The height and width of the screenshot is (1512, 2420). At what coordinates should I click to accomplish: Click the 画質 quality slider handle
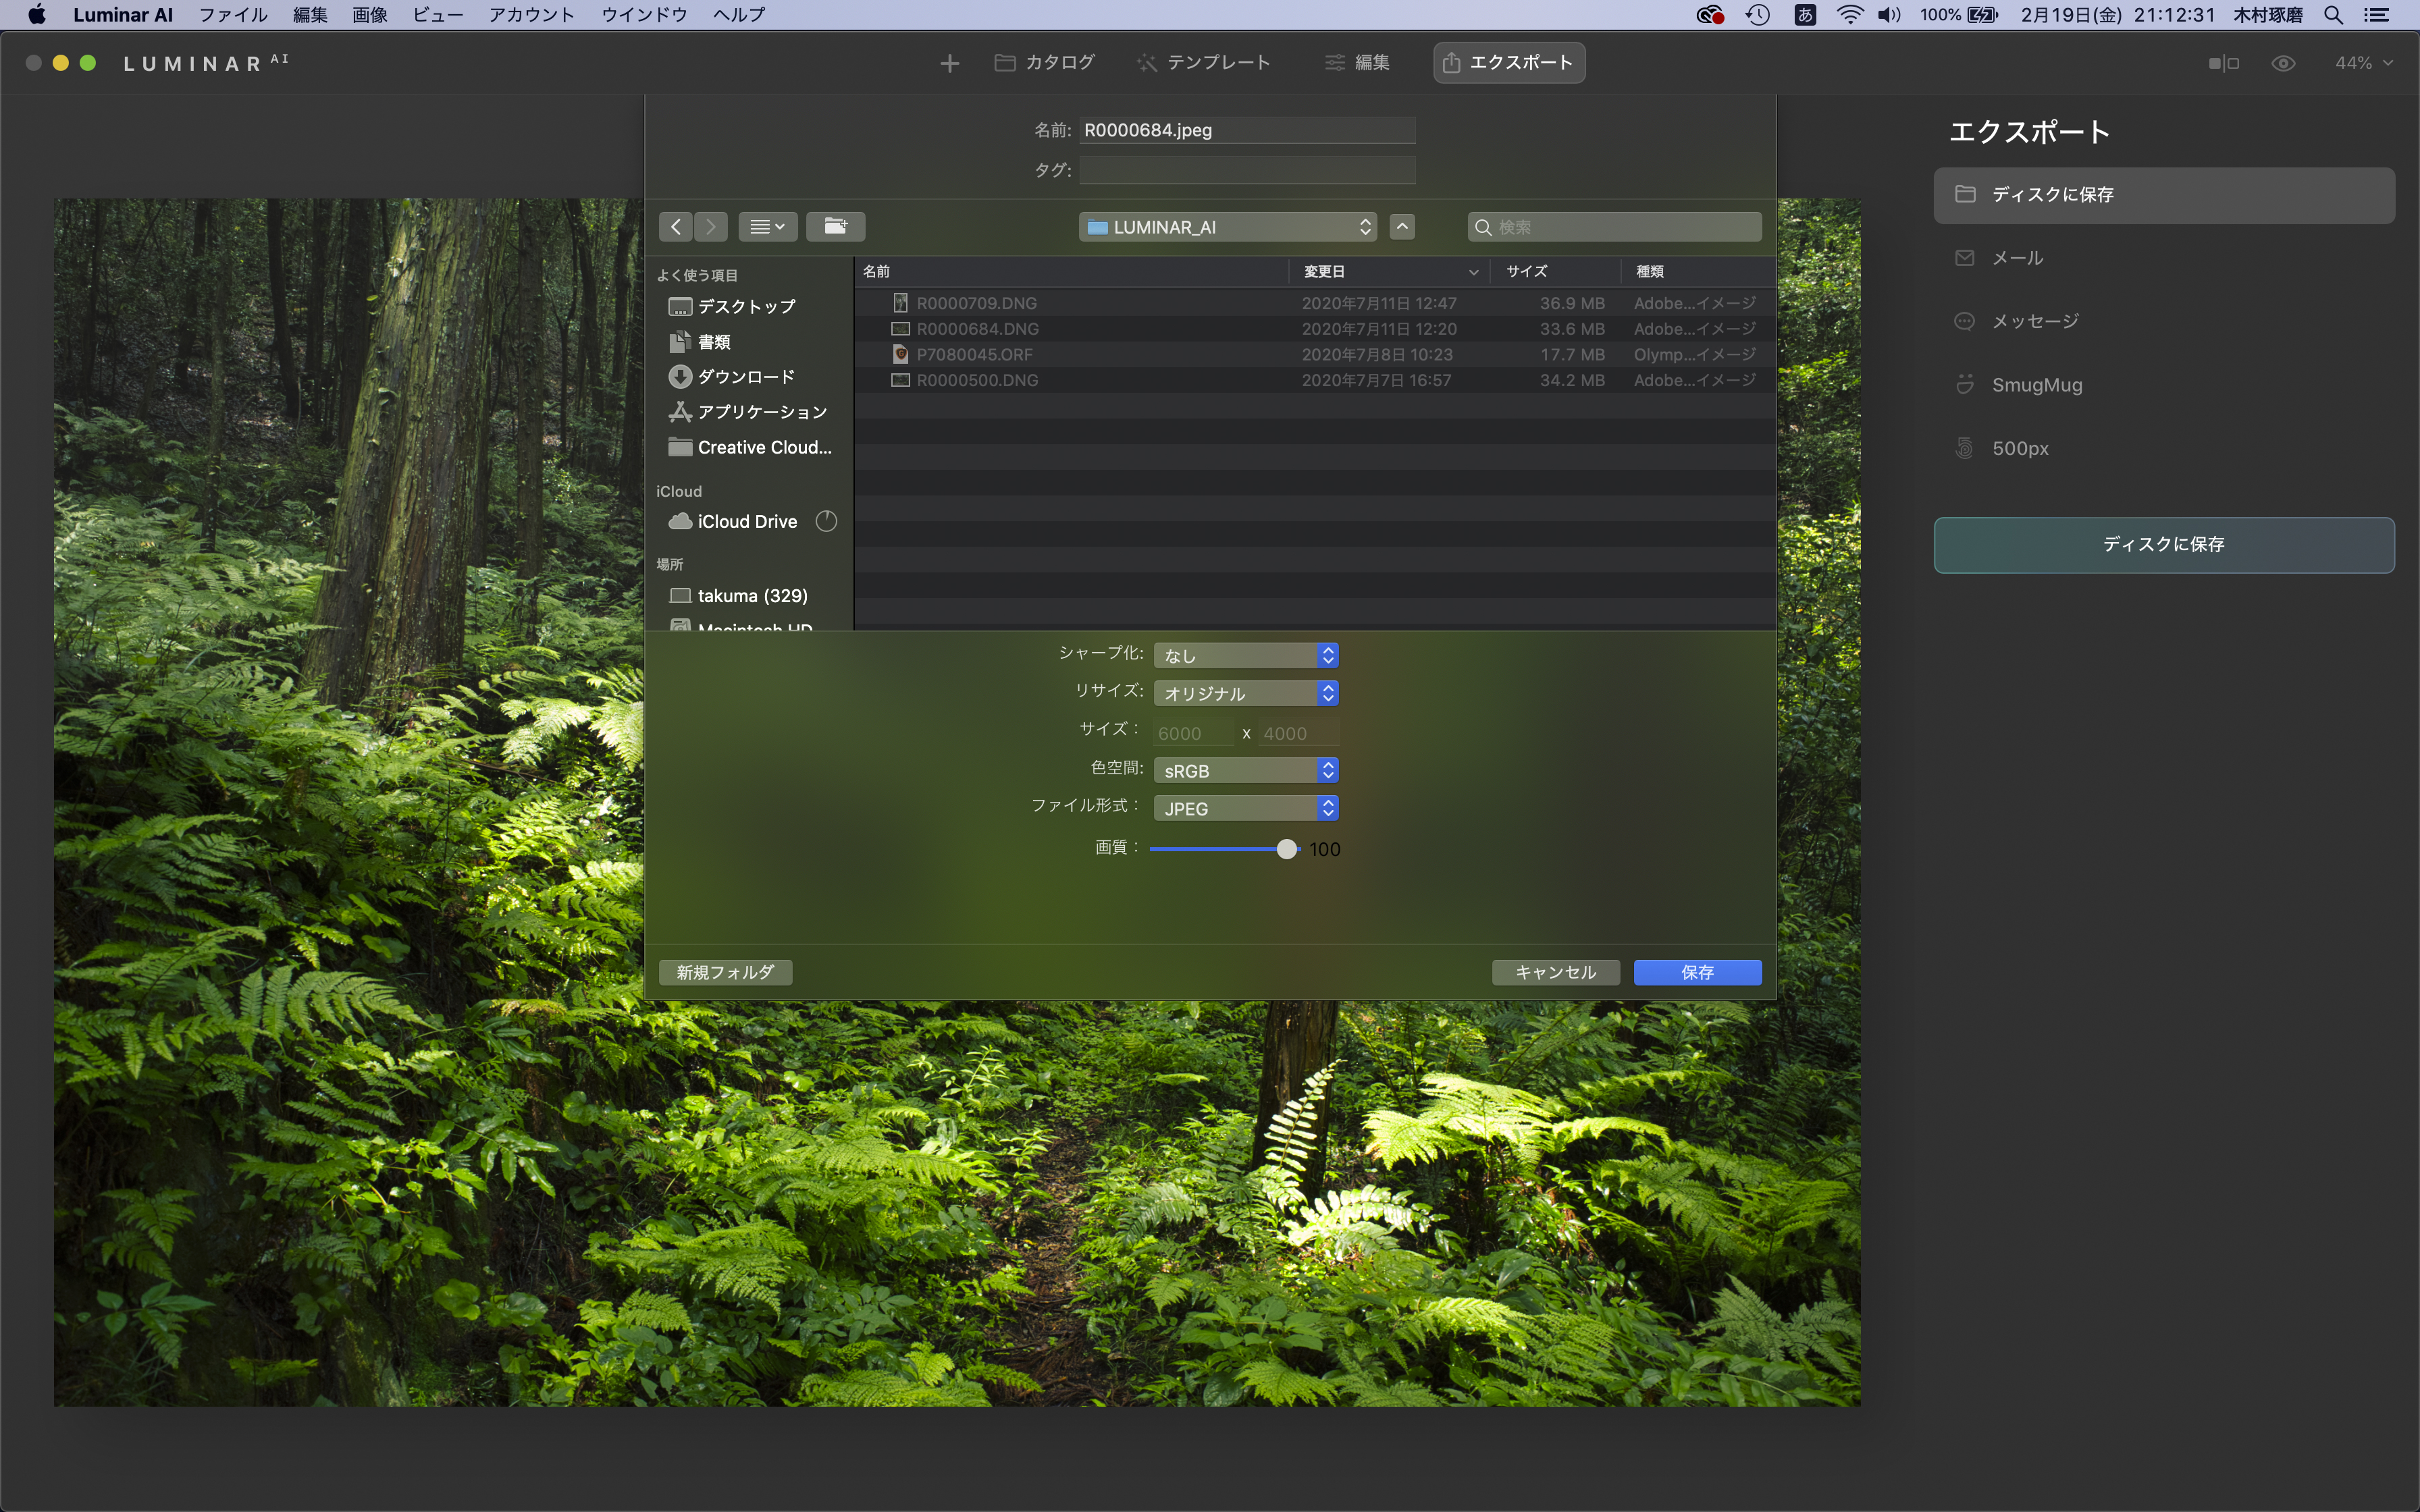tap(1286, 849)
